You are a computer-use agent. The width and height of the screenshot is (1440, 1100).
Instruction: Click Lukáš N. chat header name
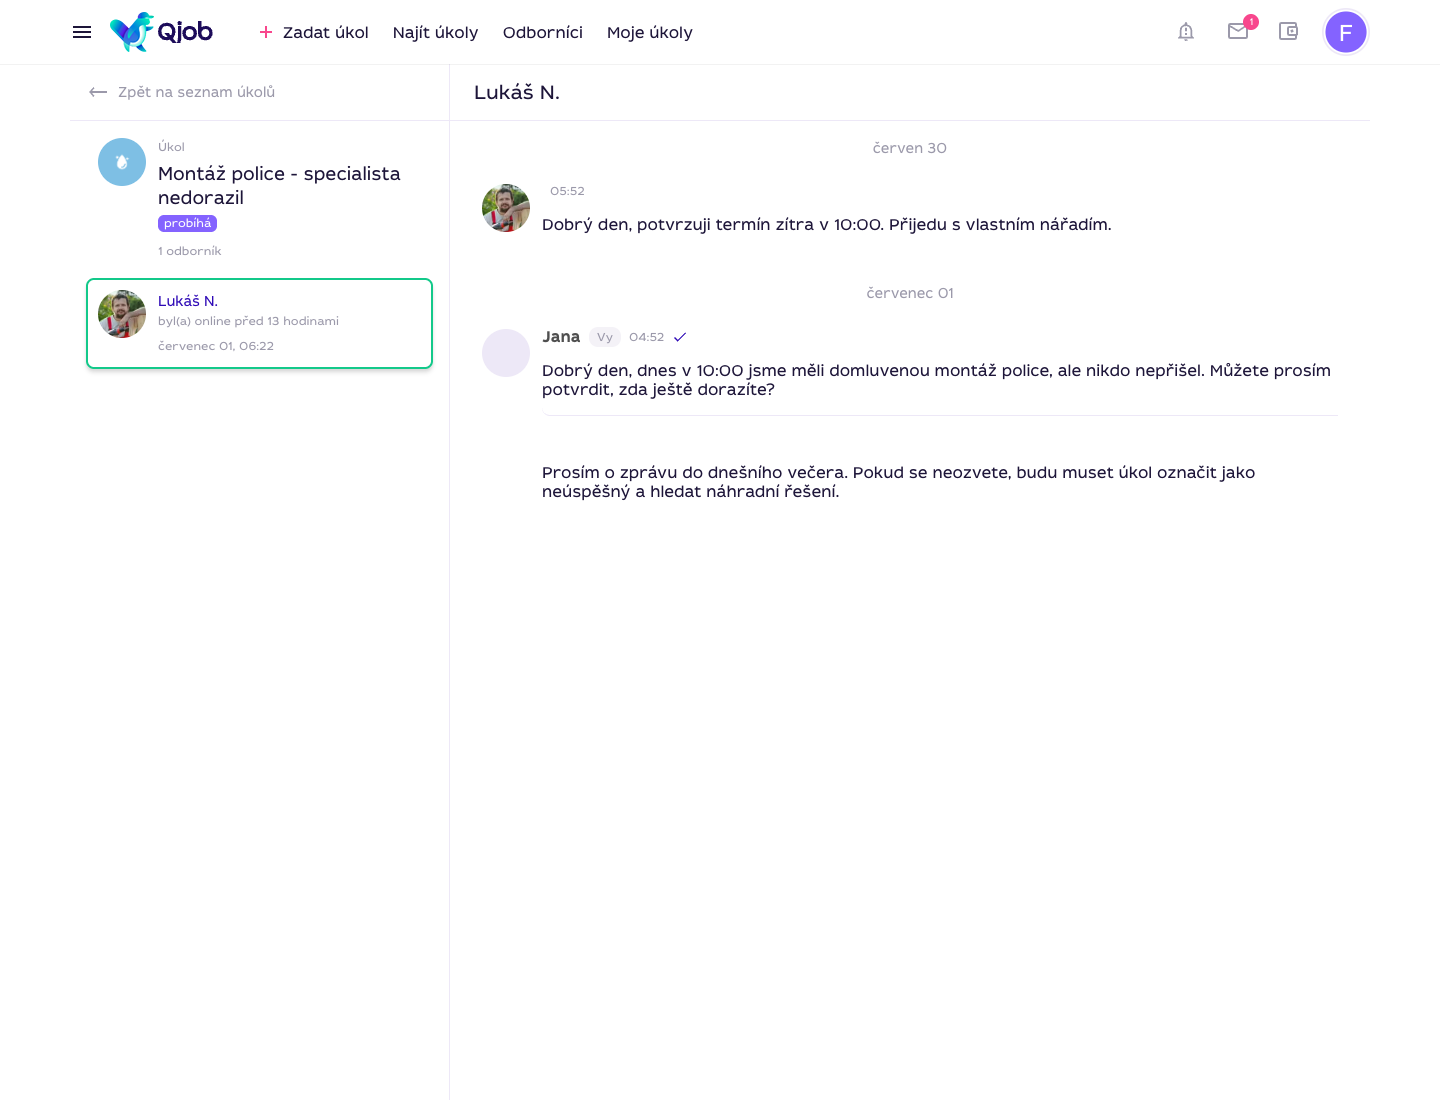[517, 92]
